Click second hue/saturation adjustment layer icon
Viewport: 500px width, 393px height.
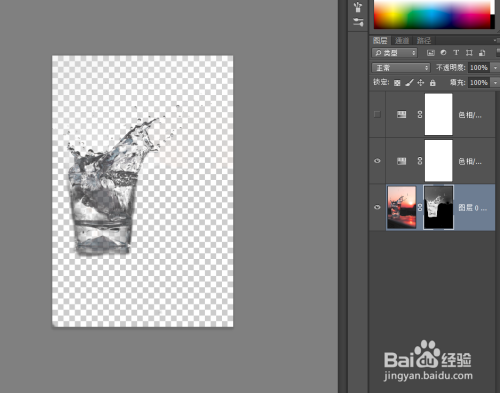402,161
